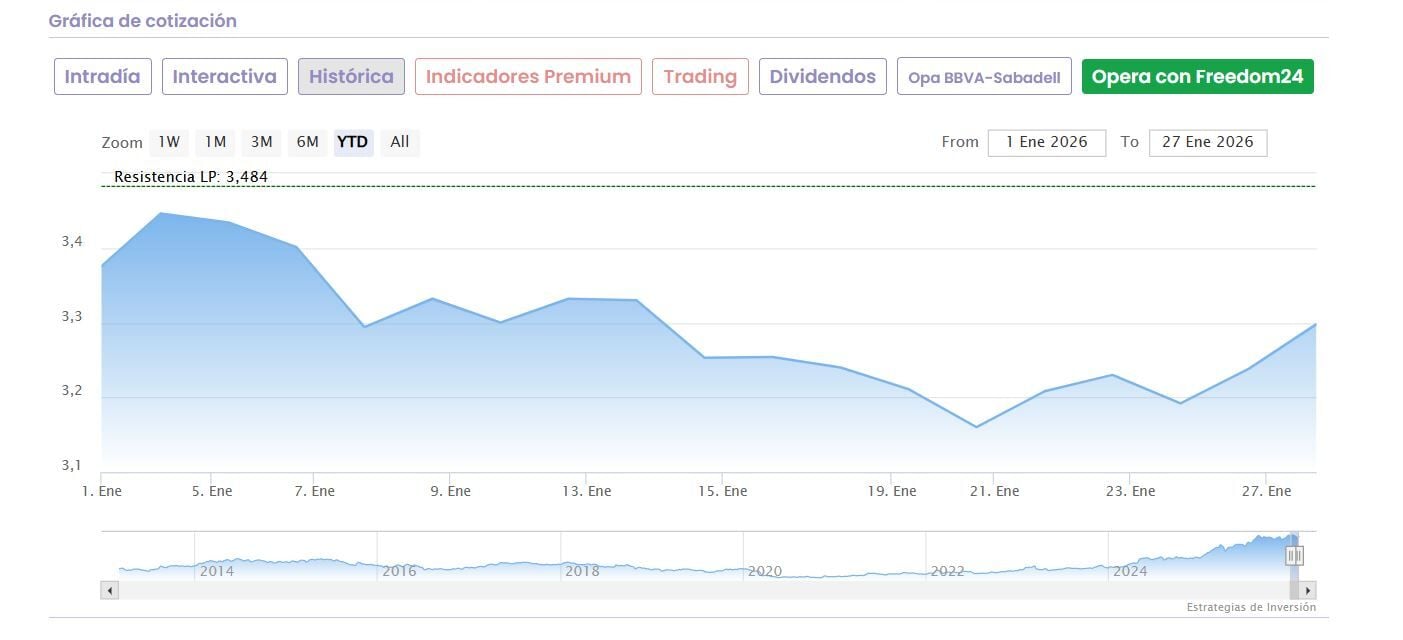The image size is (1403, 640).
Task: Click the From date input field
Action: [x=1046, y=142]
